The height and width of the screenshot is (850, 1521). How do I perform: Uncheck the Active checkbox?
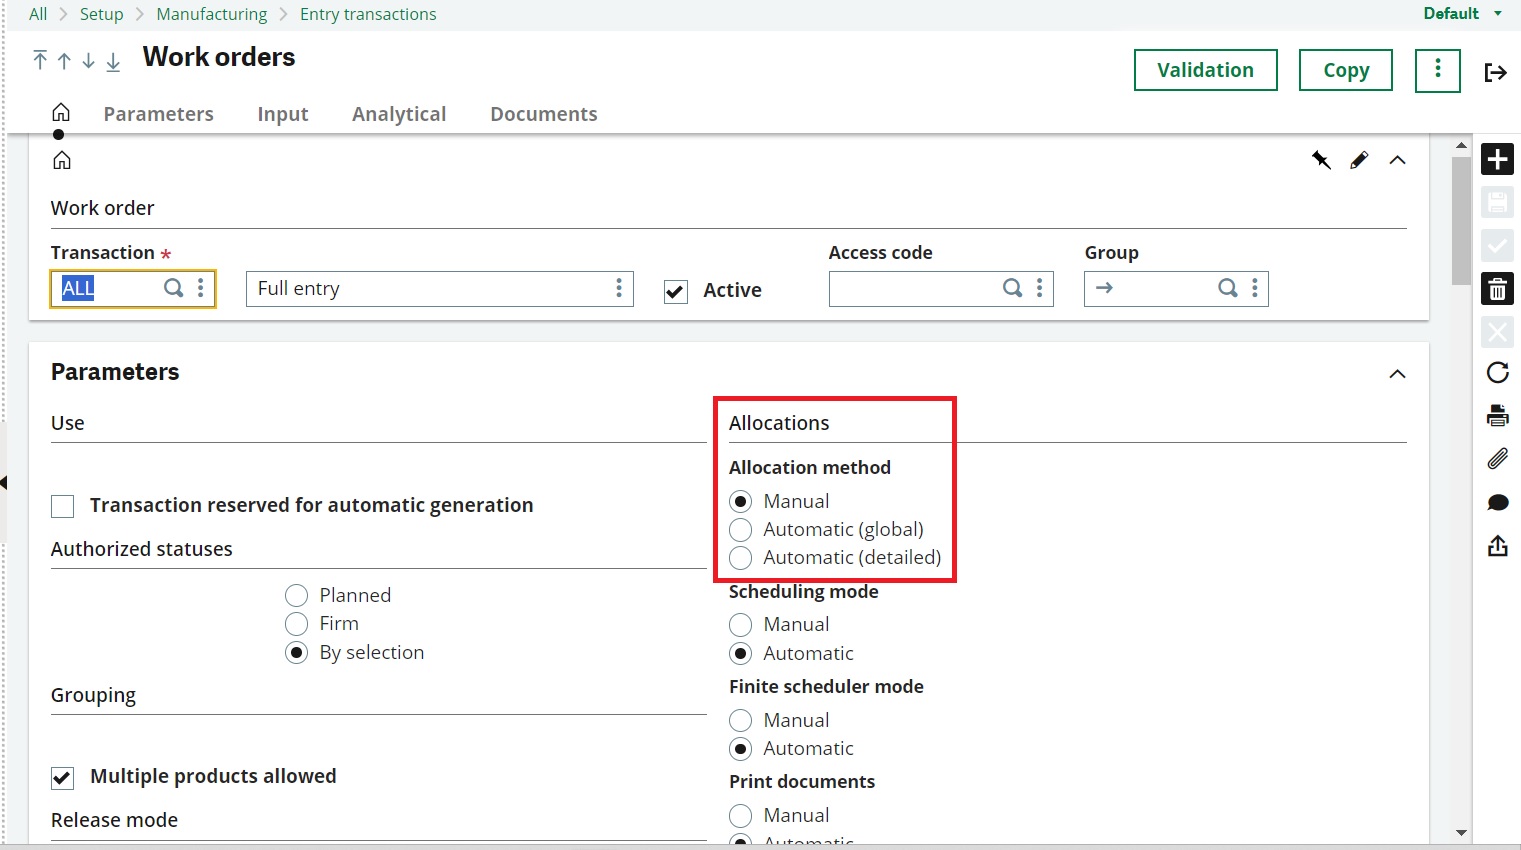pos(675,291)
